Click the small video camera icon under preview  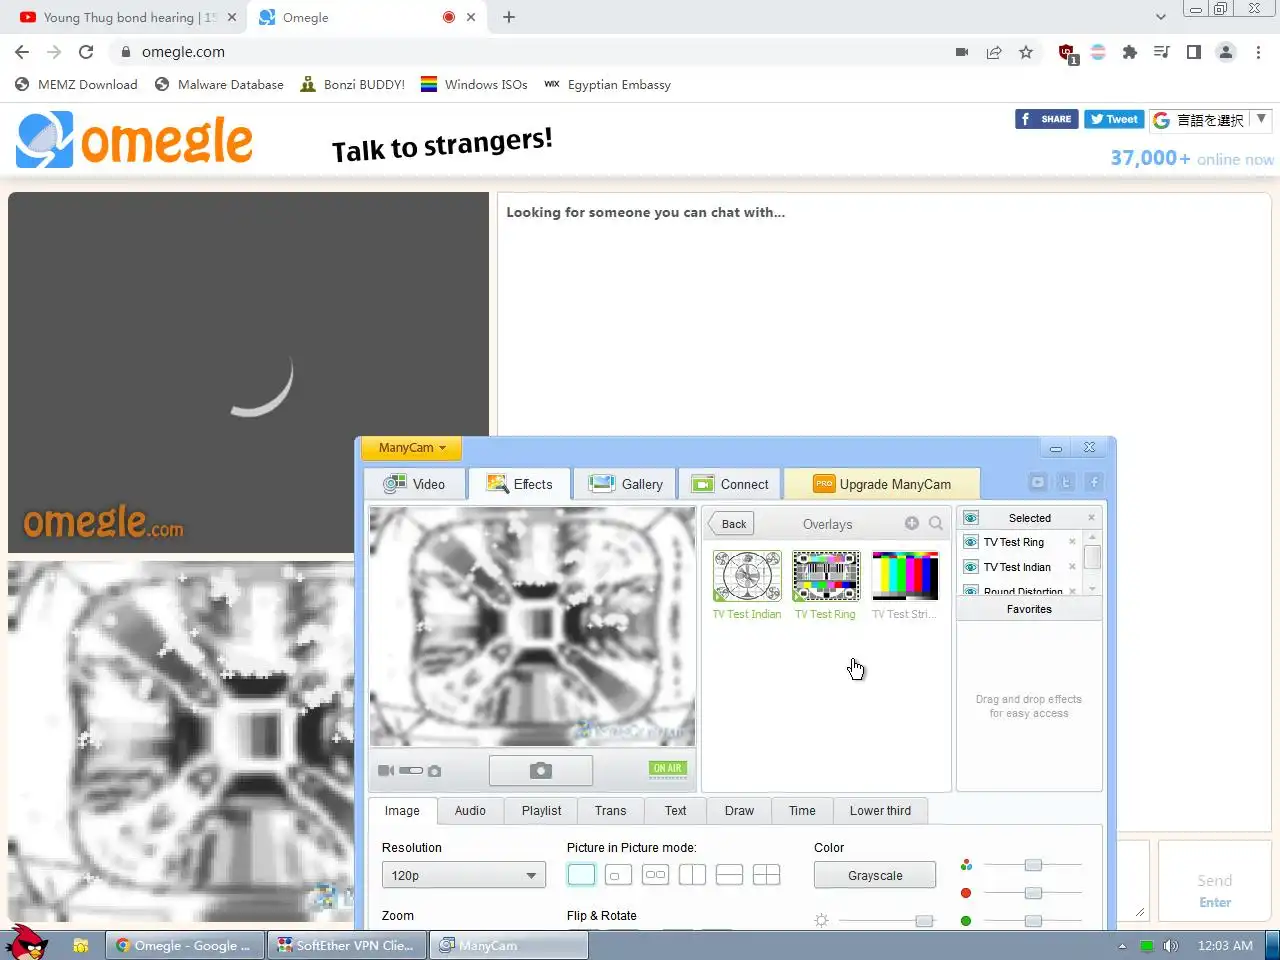[385, 771]
